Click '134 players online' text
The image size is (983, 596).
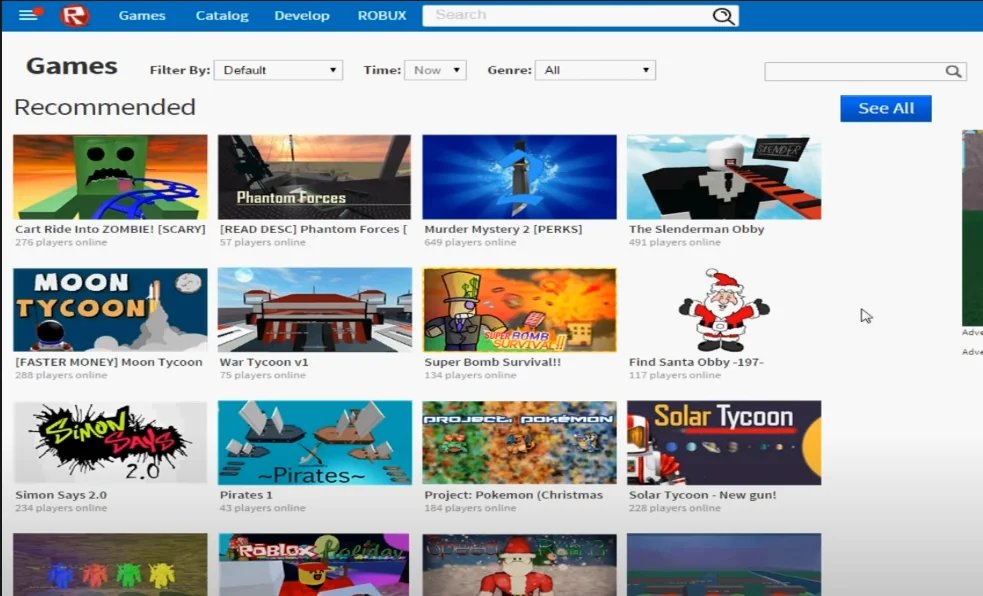(470, 375)
